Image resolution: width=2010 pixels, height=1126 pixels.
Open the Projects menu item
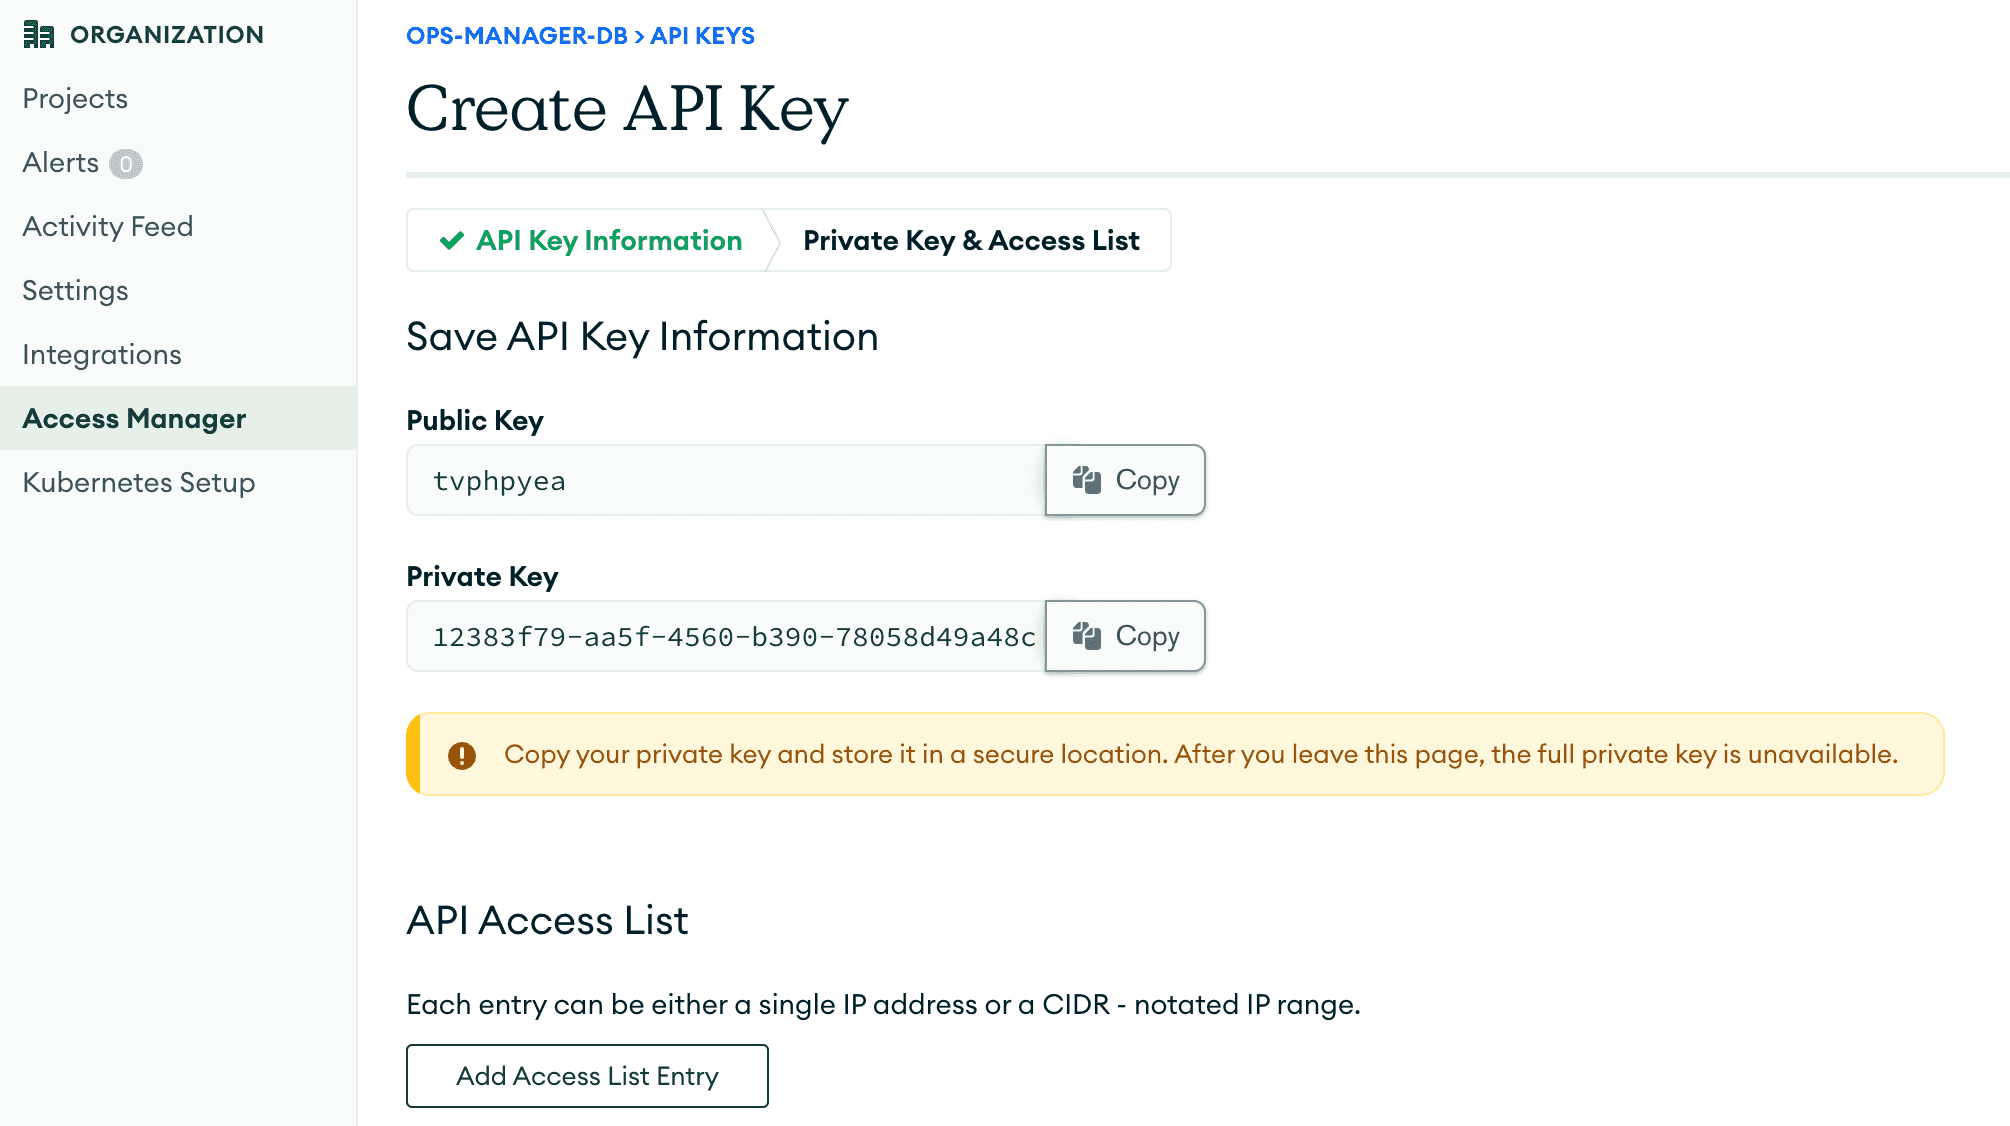[x=75, y=97]
